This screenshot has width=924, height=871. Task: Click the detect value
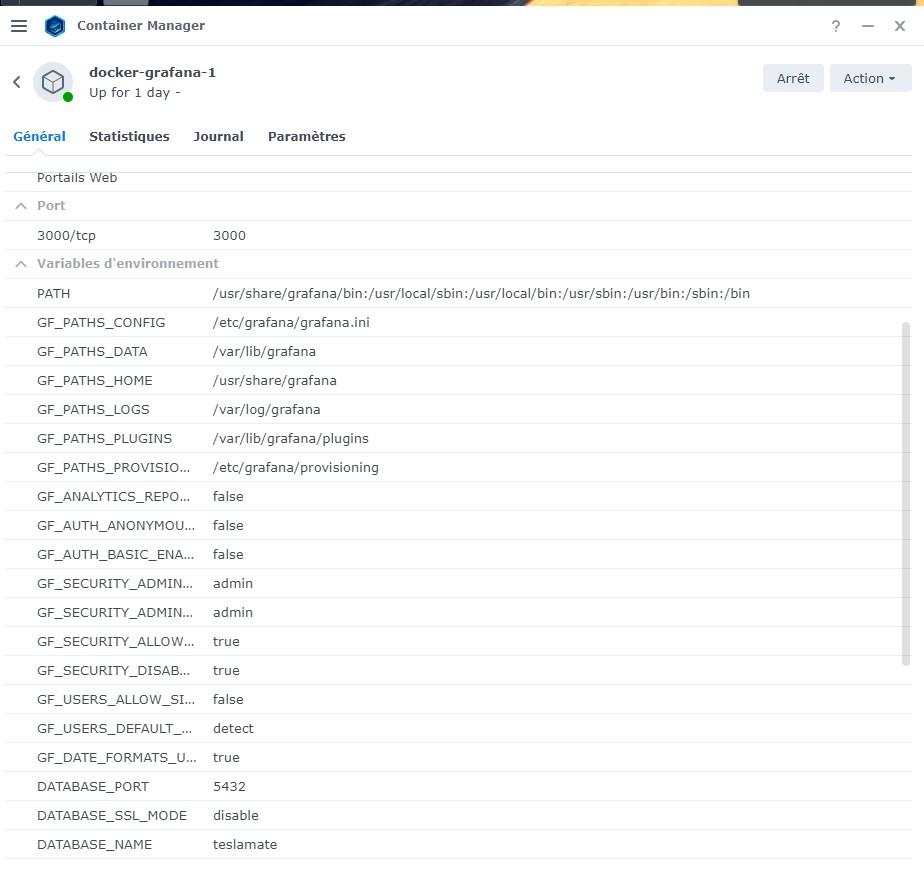point(233,728)
